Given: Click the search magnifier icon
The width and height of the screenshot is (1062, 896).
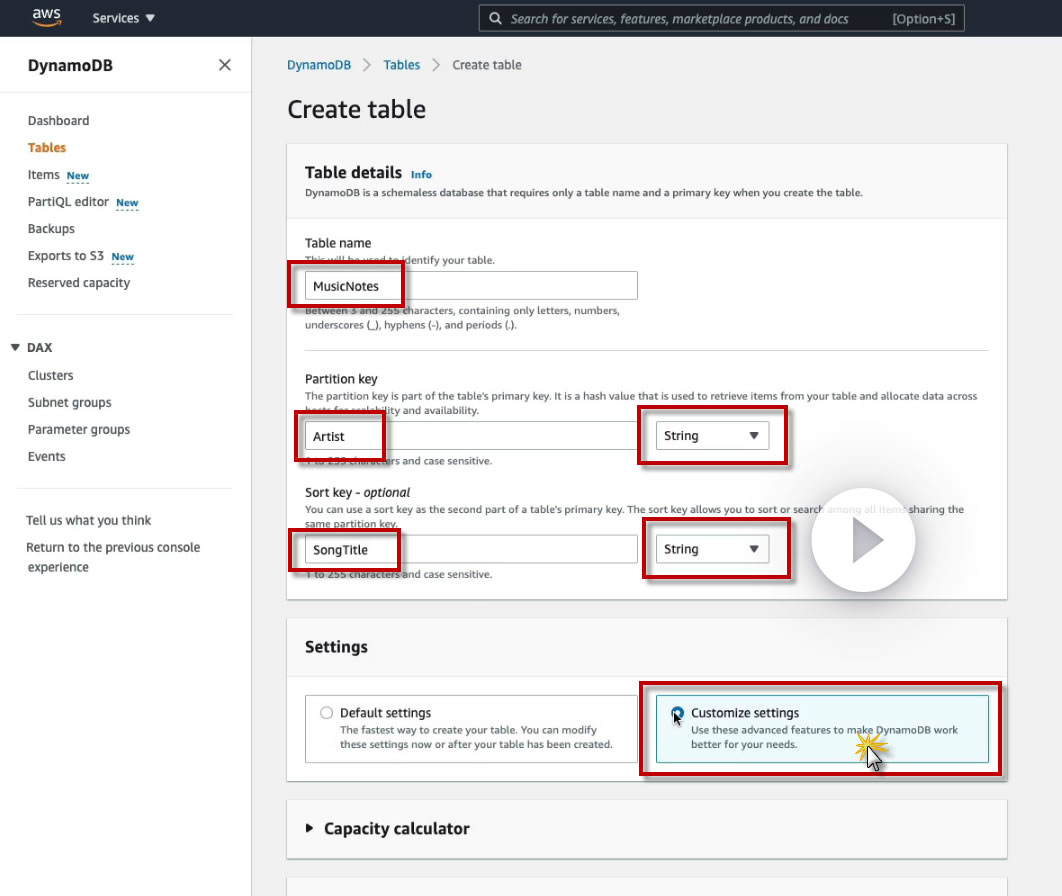Looking at the screenshot, I should tap(496, 18).
